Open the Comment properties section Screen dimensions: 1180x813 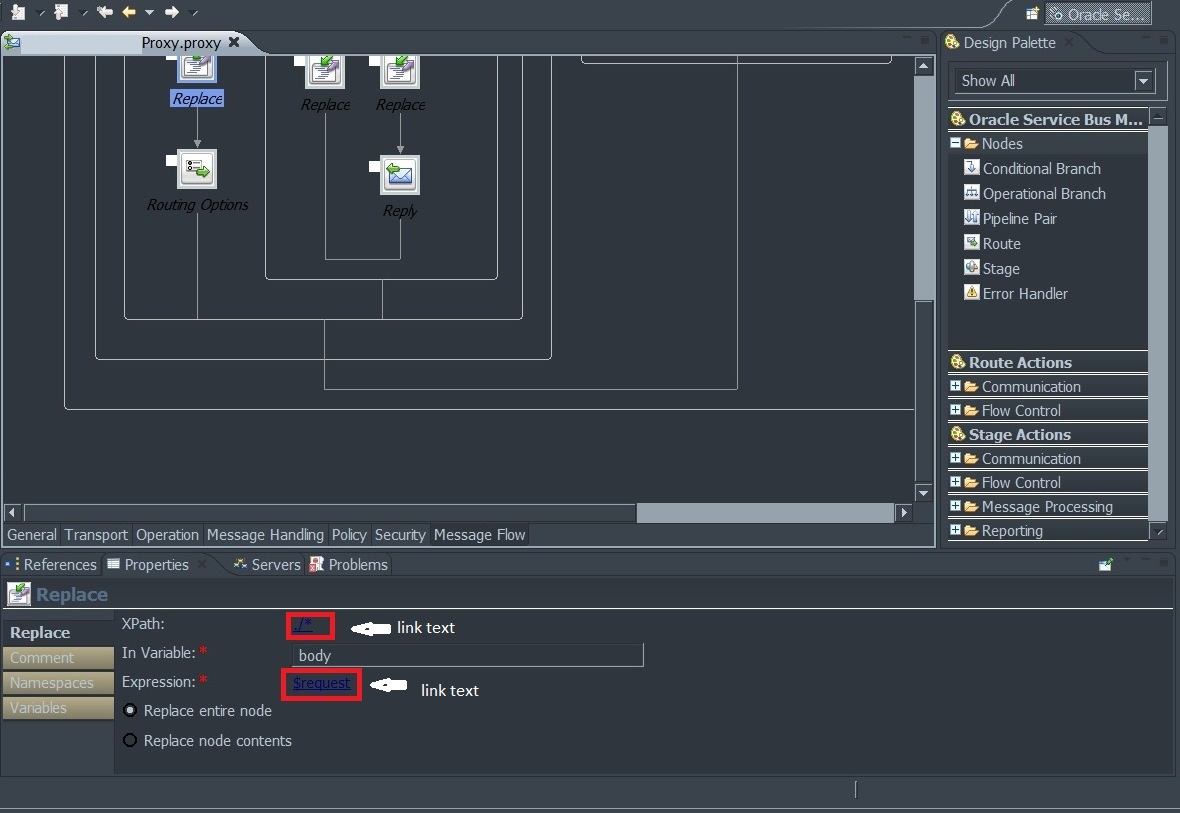(x=58, y=658)
